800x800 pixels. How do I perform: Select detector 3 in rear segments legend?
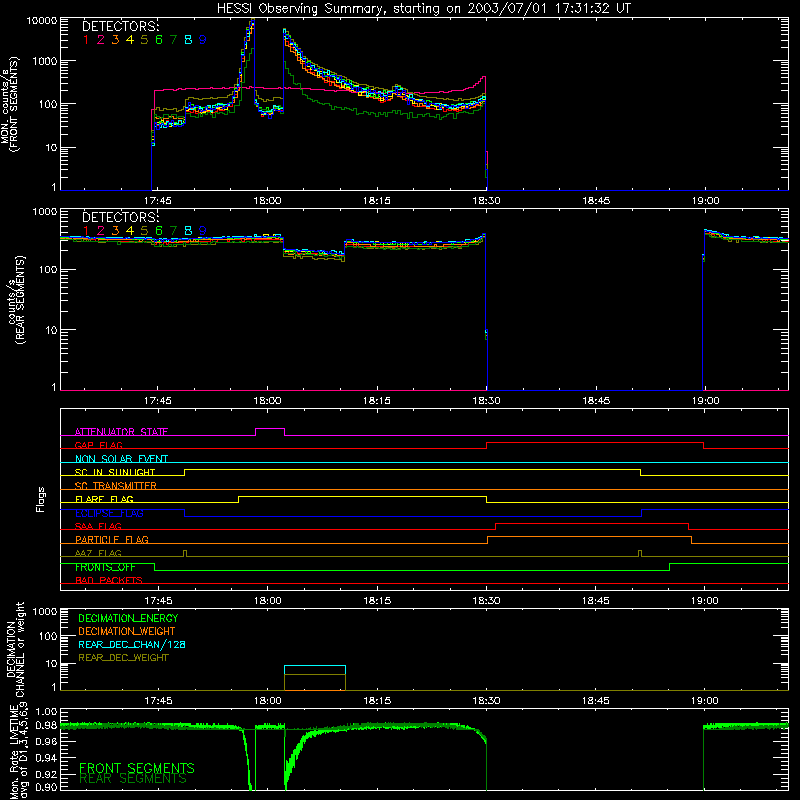[x=115, y=231]
